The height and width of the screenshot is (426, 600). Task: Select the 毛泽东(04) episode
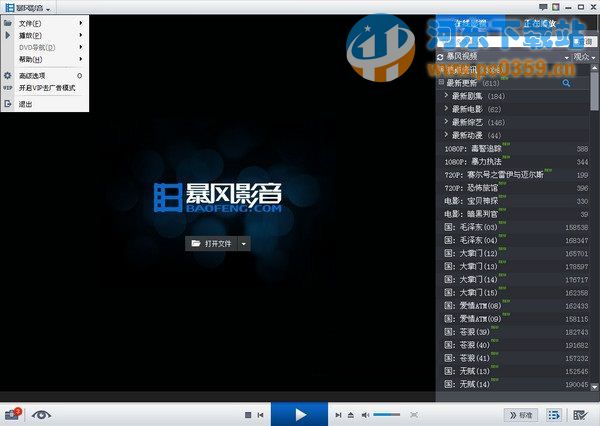coord(513,240)
